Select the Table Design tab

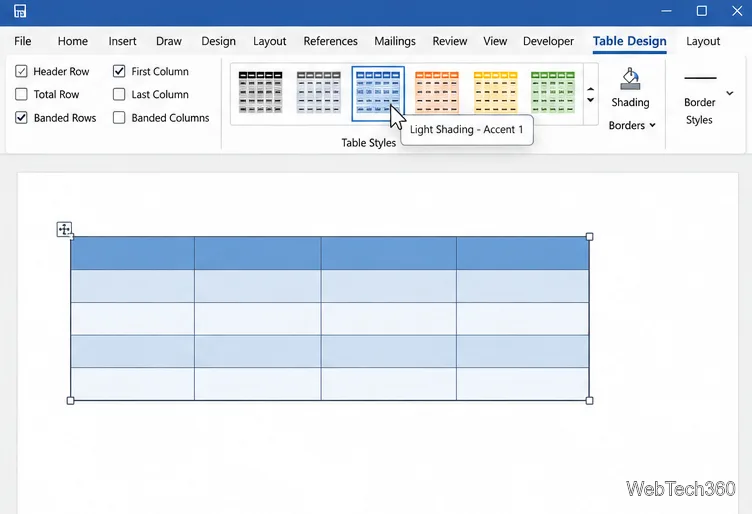(x=629, y=41)
